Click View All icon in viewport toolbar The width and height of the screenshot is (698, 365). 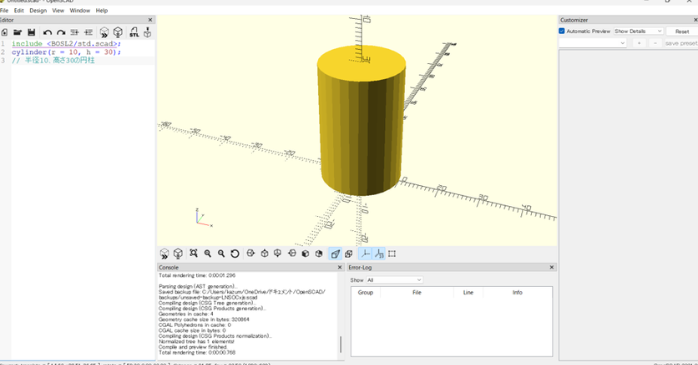[x=194, y=253]
